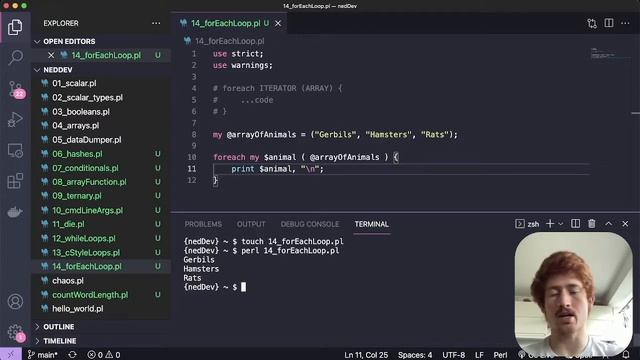Screen dimensions: 640x360
Task: Open 08_arrayFunction.pl file
Action: coord(89,182)
